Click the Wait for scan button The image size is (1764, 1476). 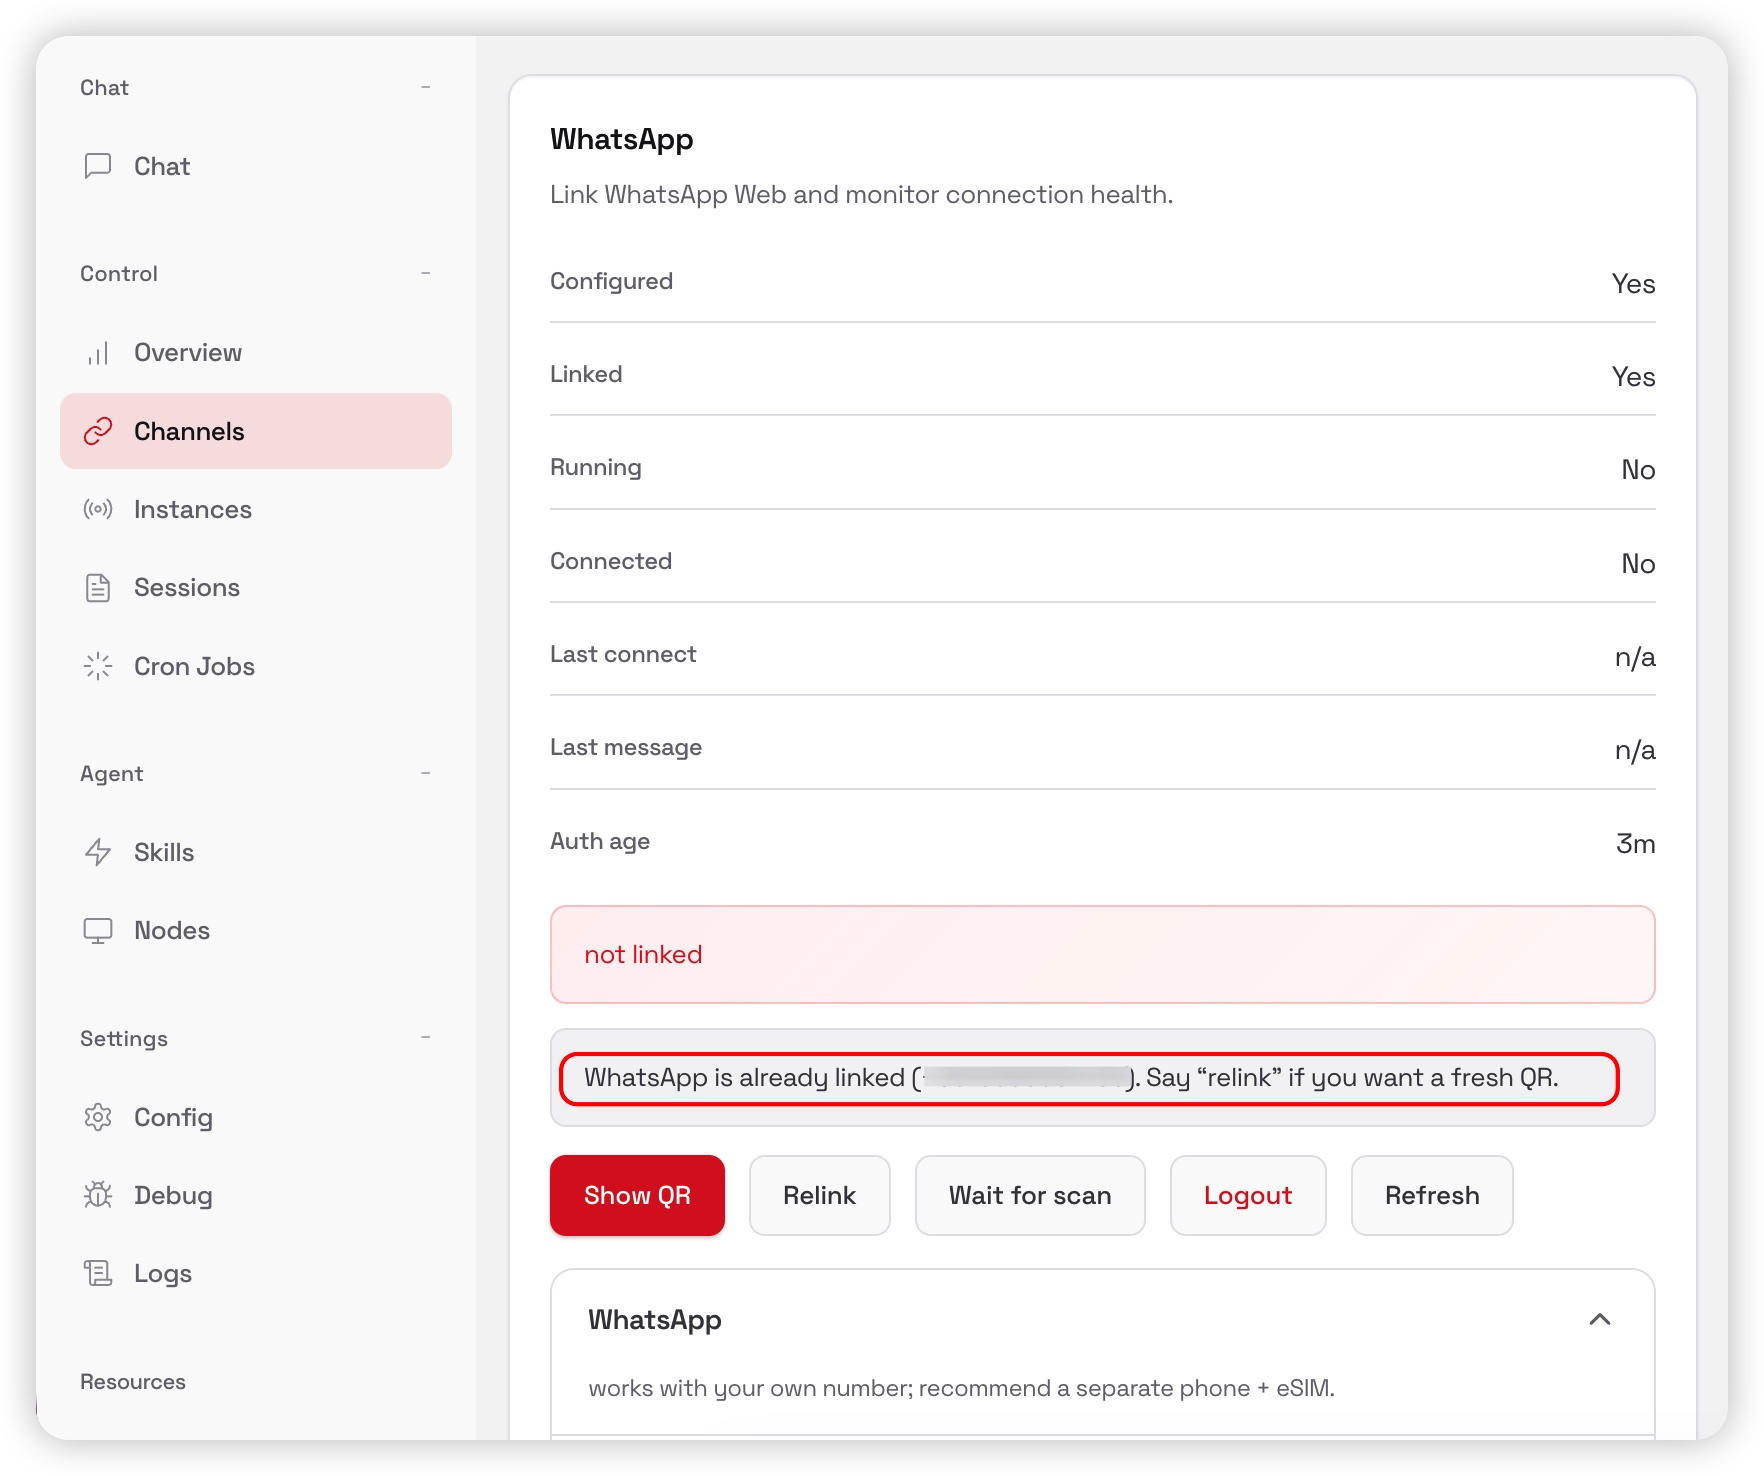click(1030, 1196)
